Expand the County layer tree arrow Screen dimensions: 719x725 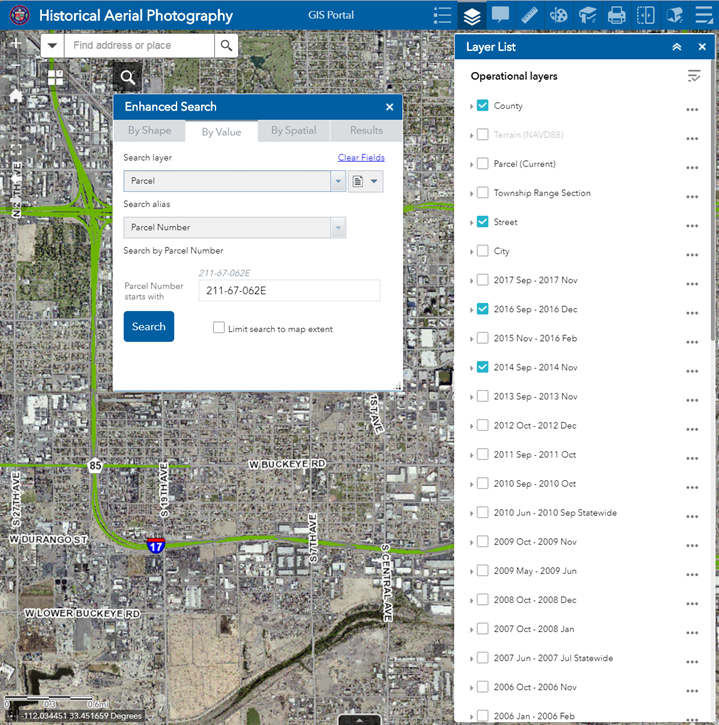pos(472,106)
